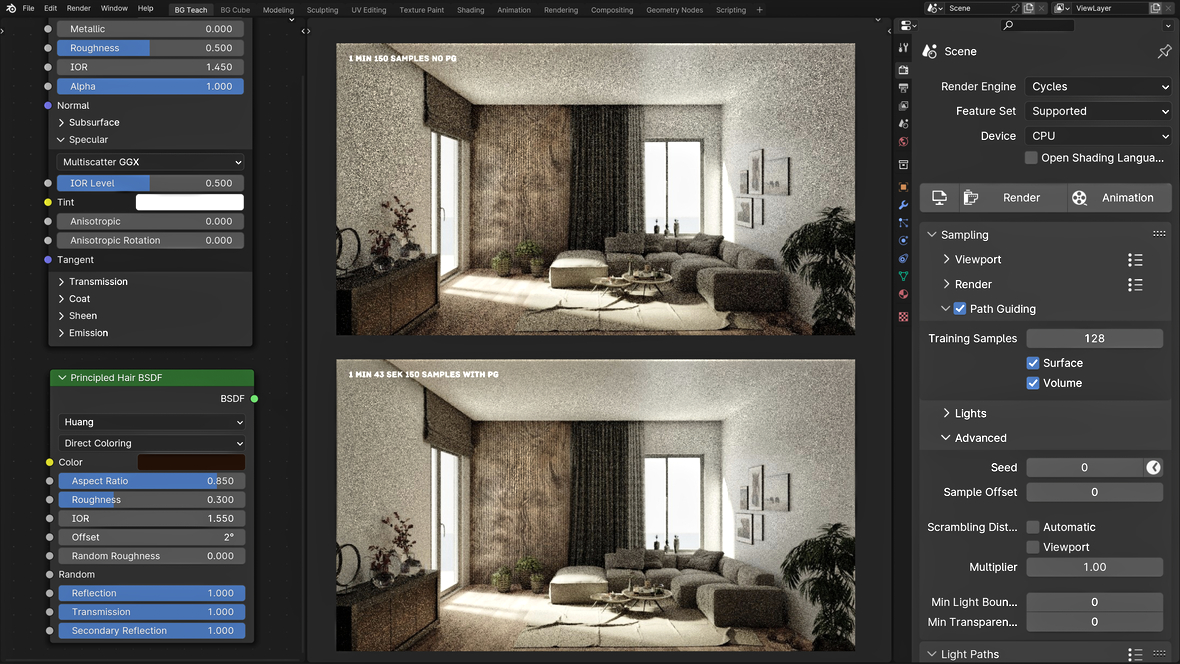Expand the Lights subpanel
The height and width of the screenshot is (664, 1180).
(x=970, y=413)
